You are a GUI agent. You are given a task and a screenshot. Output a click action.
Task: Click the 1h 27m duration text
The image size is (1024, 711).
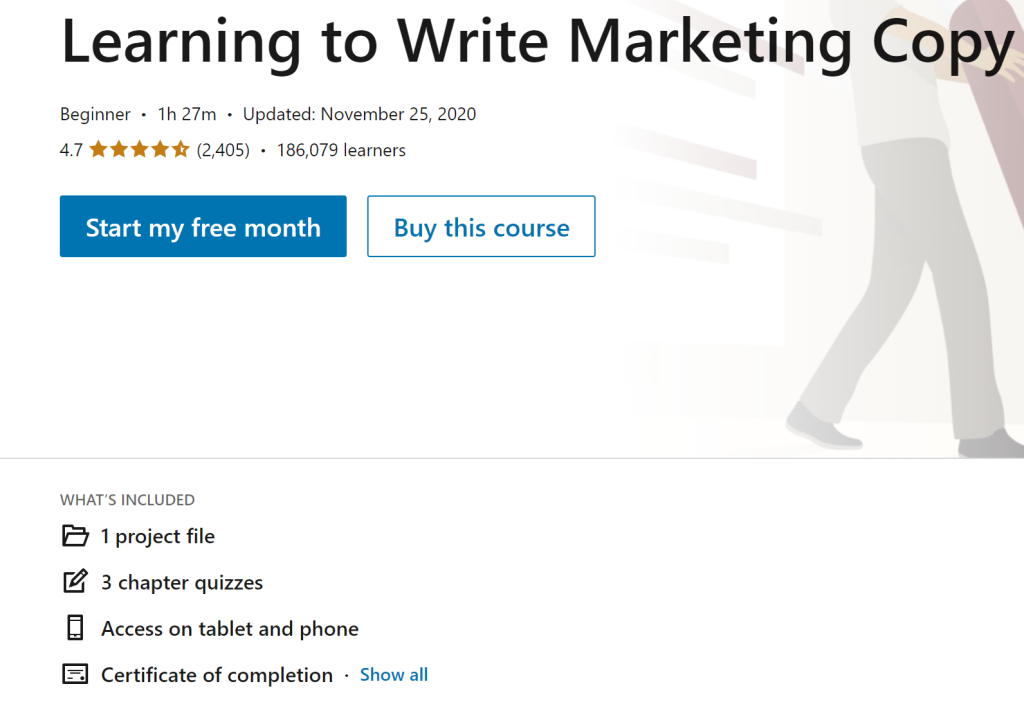click(x=185, y=114)
